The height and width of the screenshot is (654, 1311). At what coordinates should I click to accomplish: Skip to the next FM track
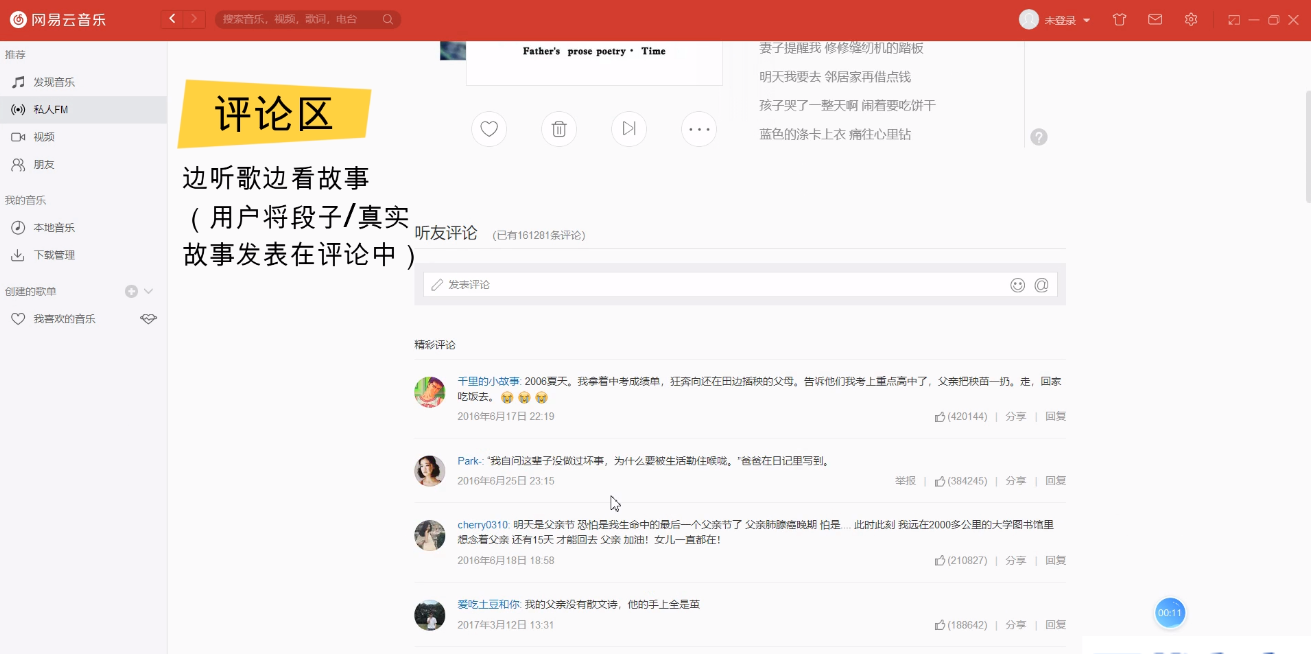pyautogui.click(x=628, y=129)
